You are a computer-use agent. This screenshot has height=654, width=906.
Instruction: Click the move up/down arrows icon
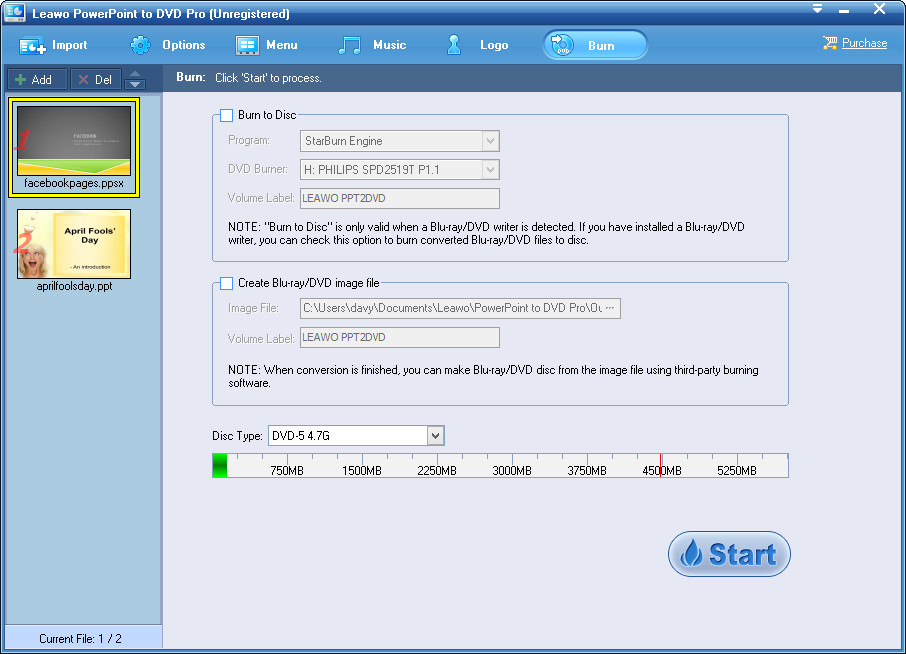pyautogui.click(x=135, y=80)
